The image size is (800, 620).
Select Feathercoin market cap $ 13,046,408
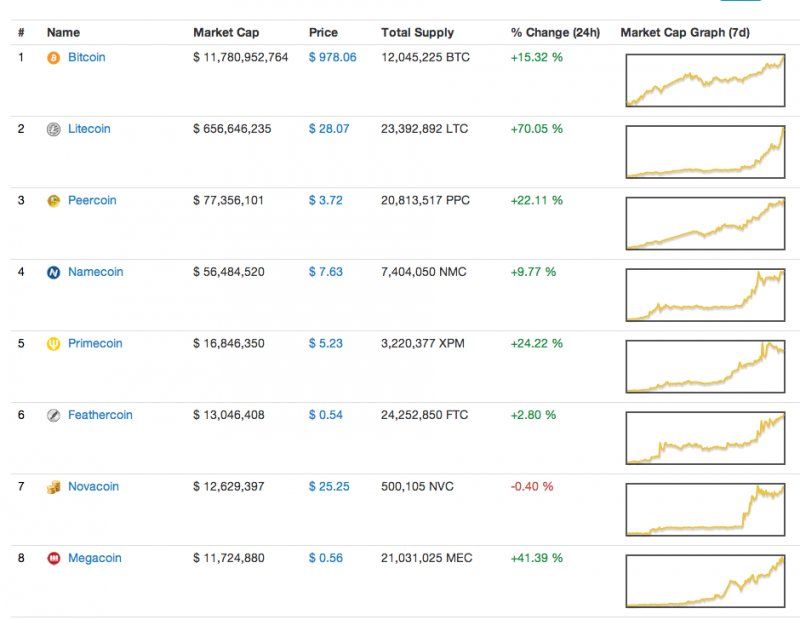pos(229,414)
